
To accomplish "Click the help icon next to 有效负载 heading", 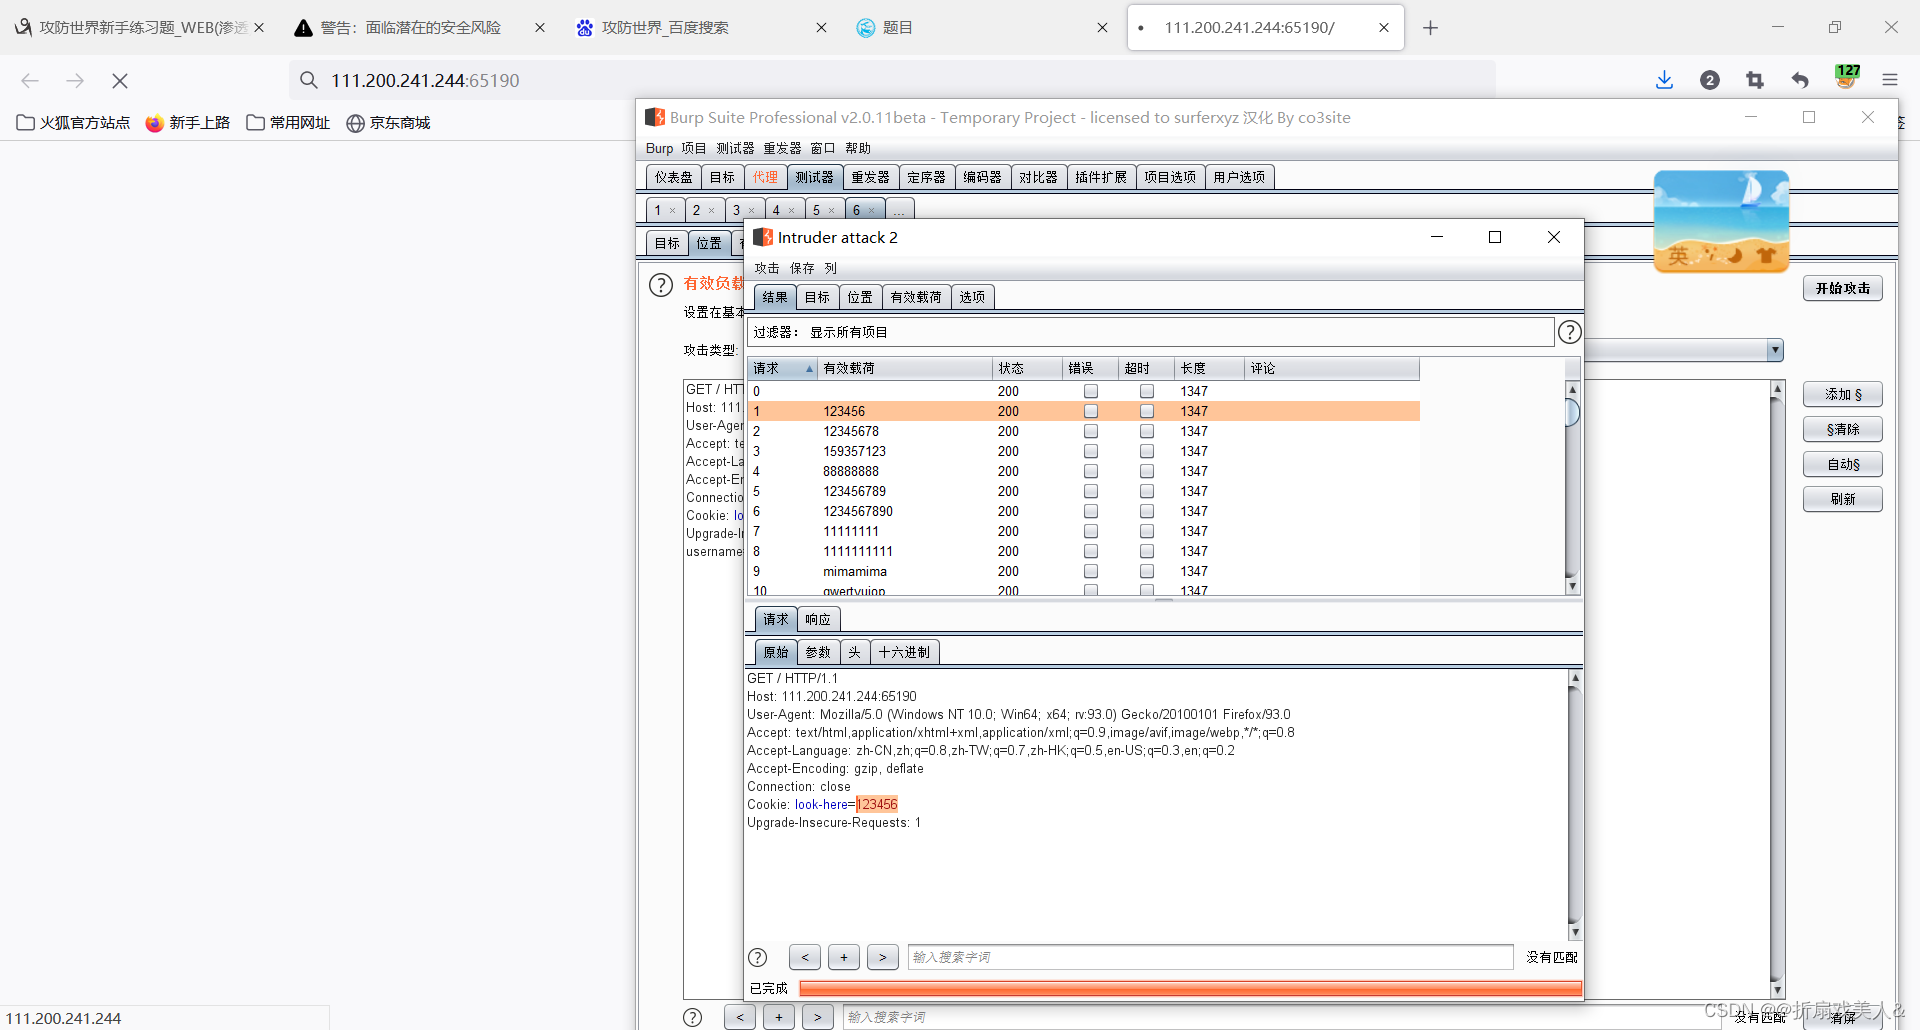I will (x=661, y=285).
